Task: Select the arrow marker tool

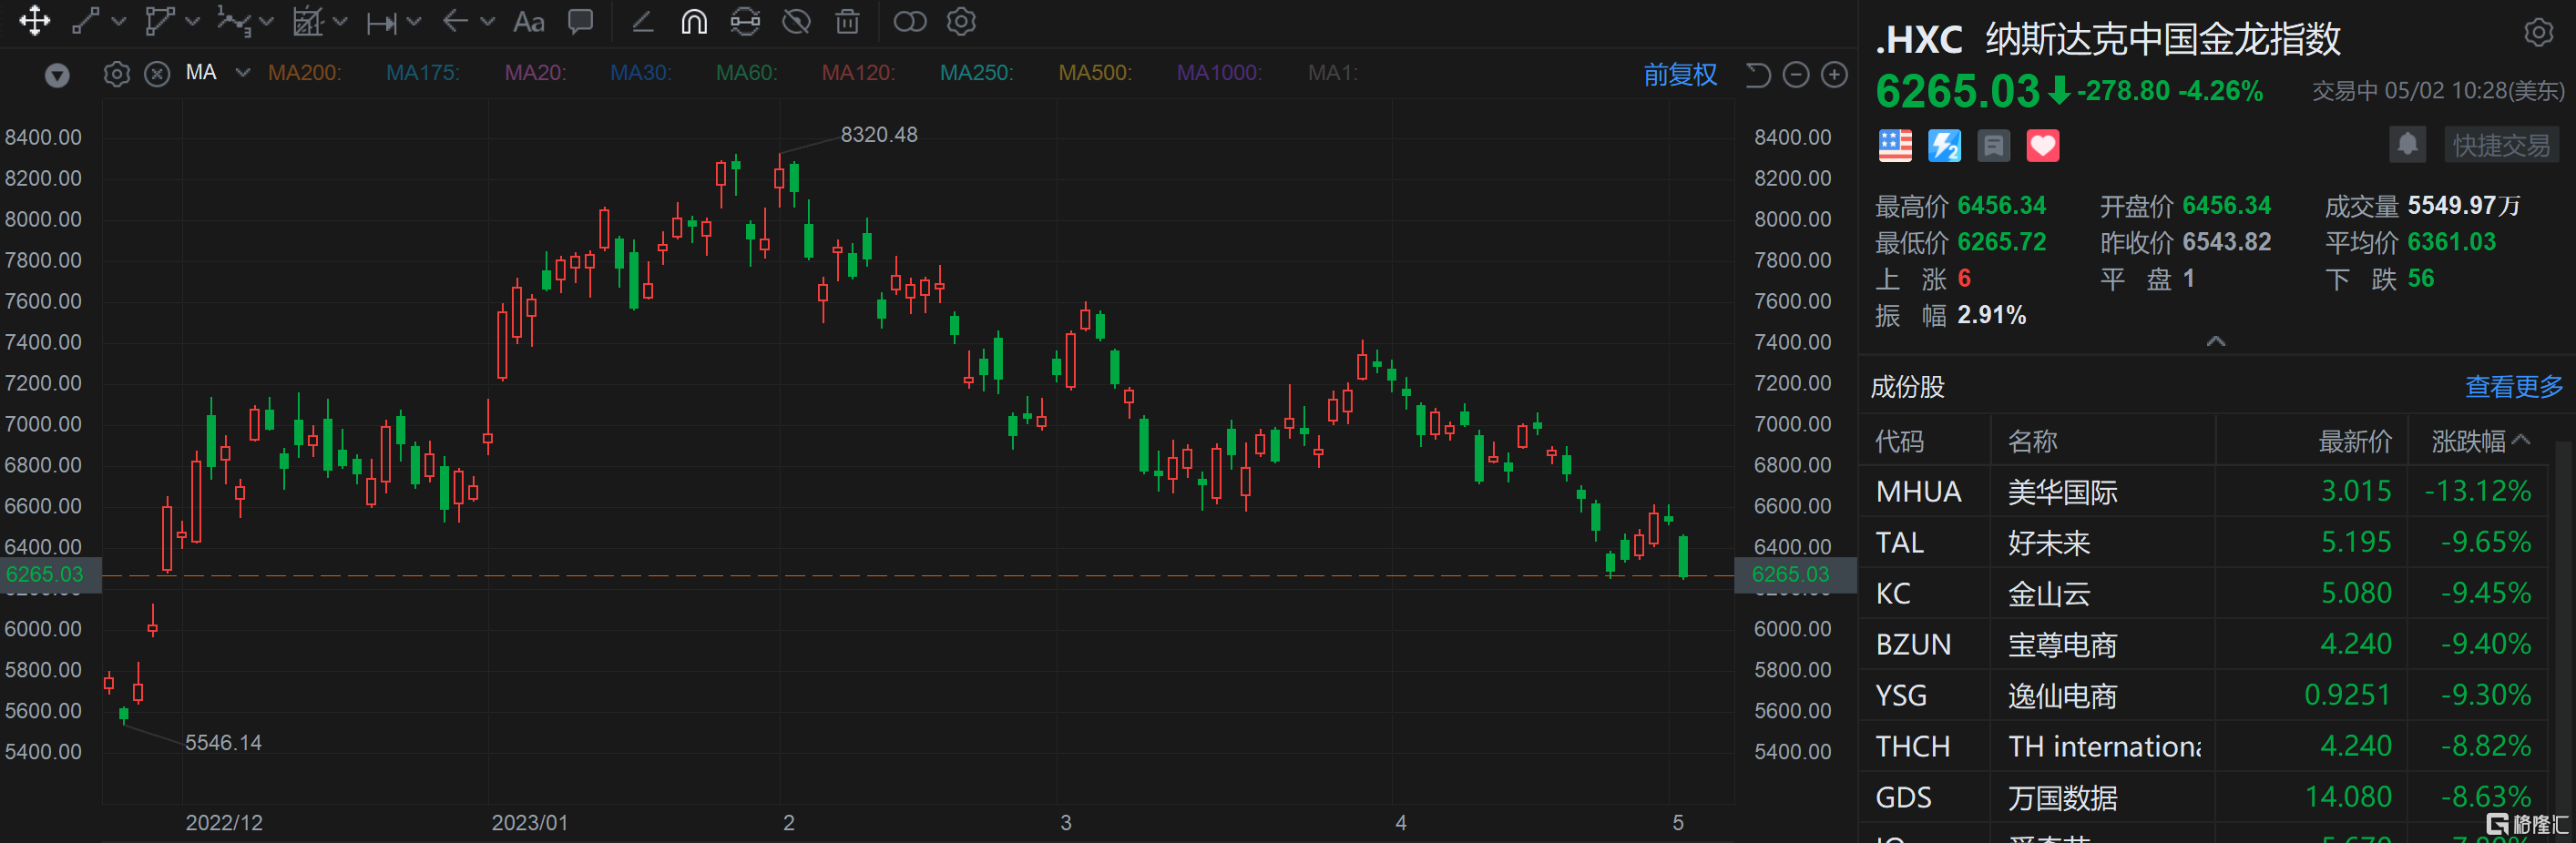Action: click(x=455, y=21)
